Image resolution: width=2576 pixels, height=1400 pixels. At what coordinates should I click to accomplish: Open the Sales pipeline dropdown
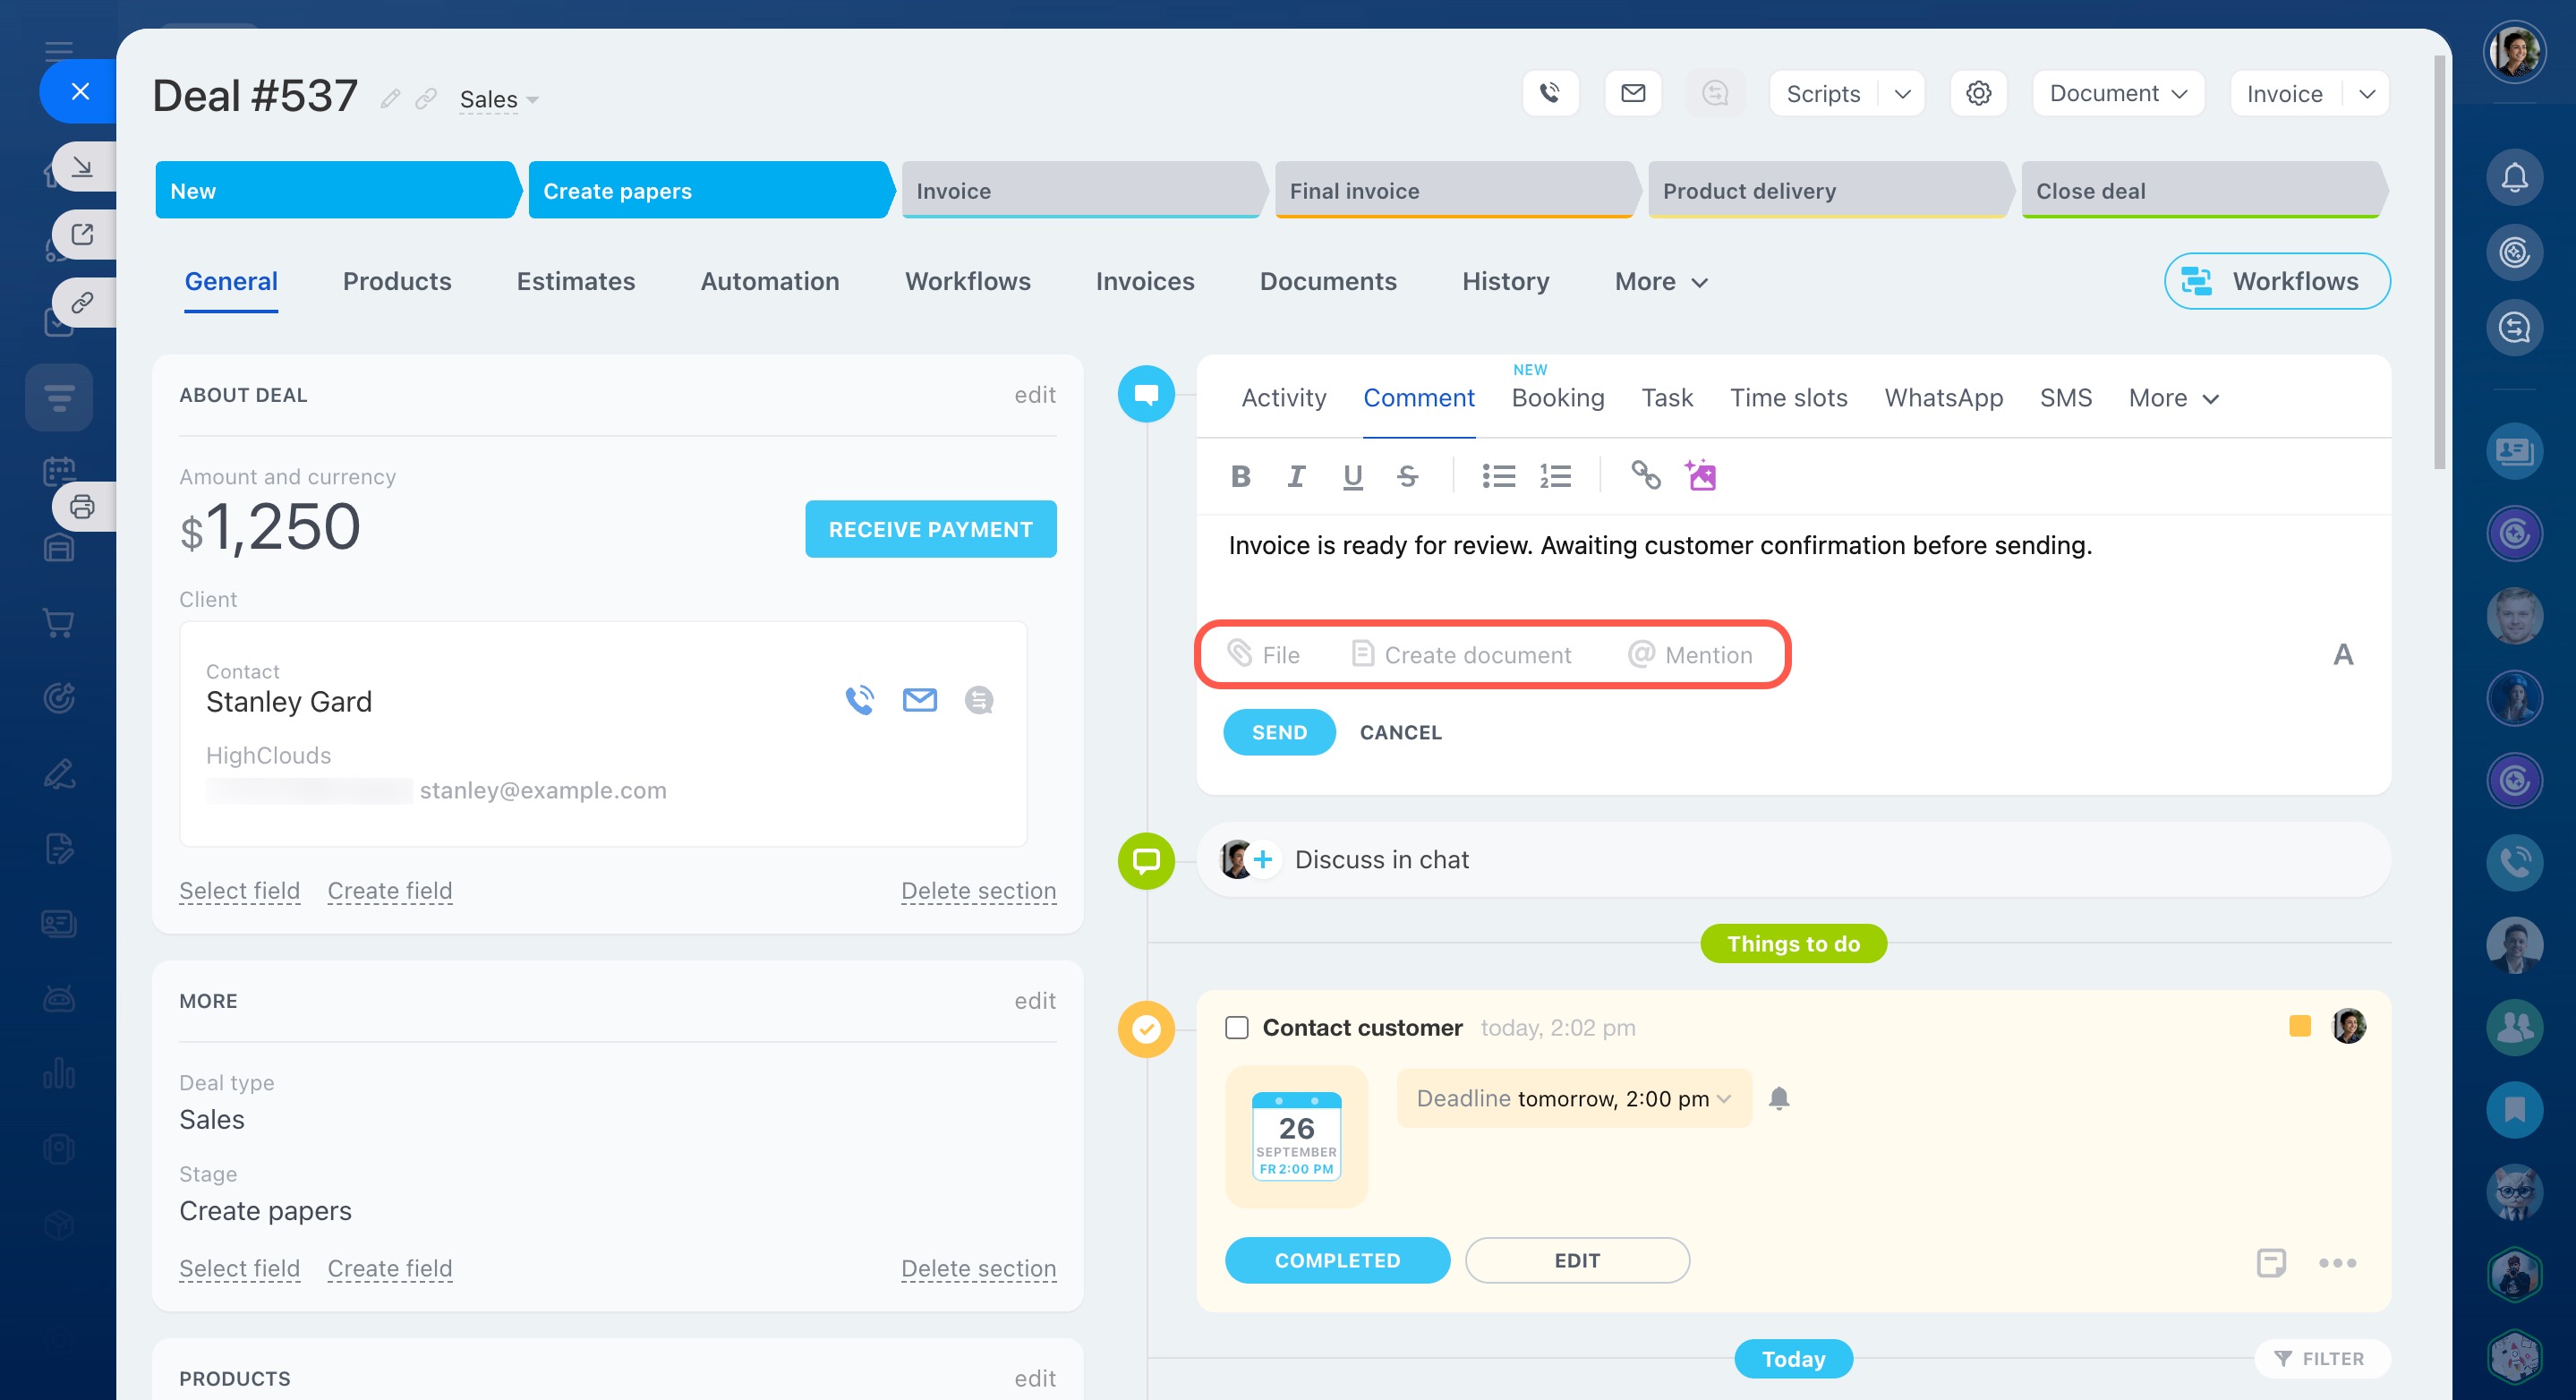(x=499, y=100)
